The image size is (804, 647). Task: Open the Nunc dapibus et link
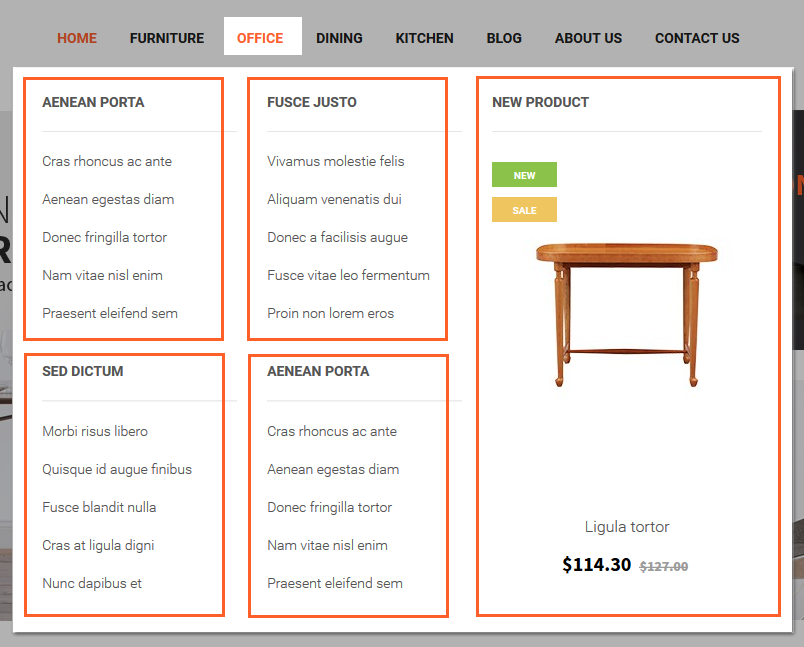pyautogui.click(x=92, y=583)
